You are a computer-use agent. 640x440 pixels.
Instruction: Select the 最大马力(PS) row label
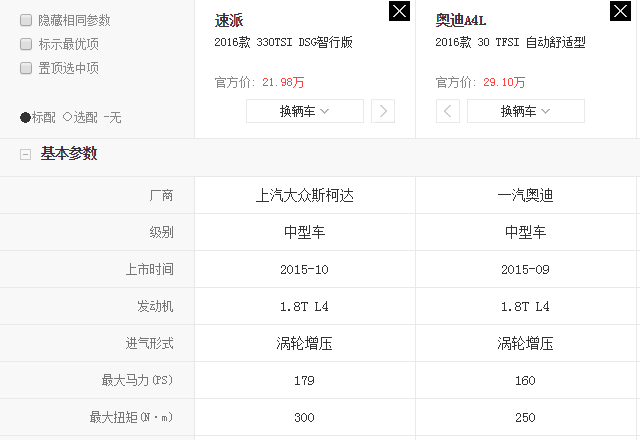click(138, 380)
